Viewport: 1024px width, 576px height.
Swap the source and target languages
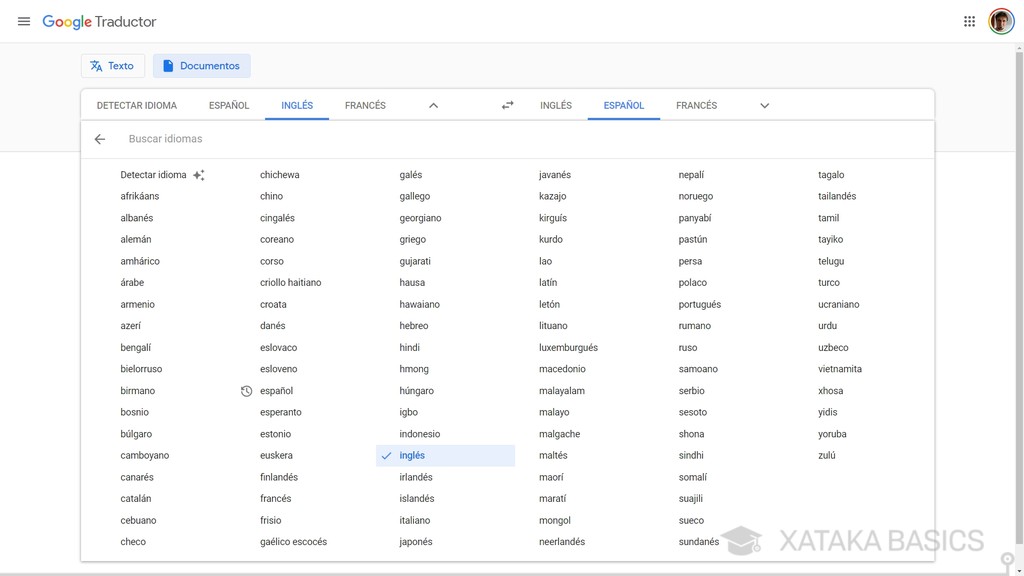pos(507,104)
